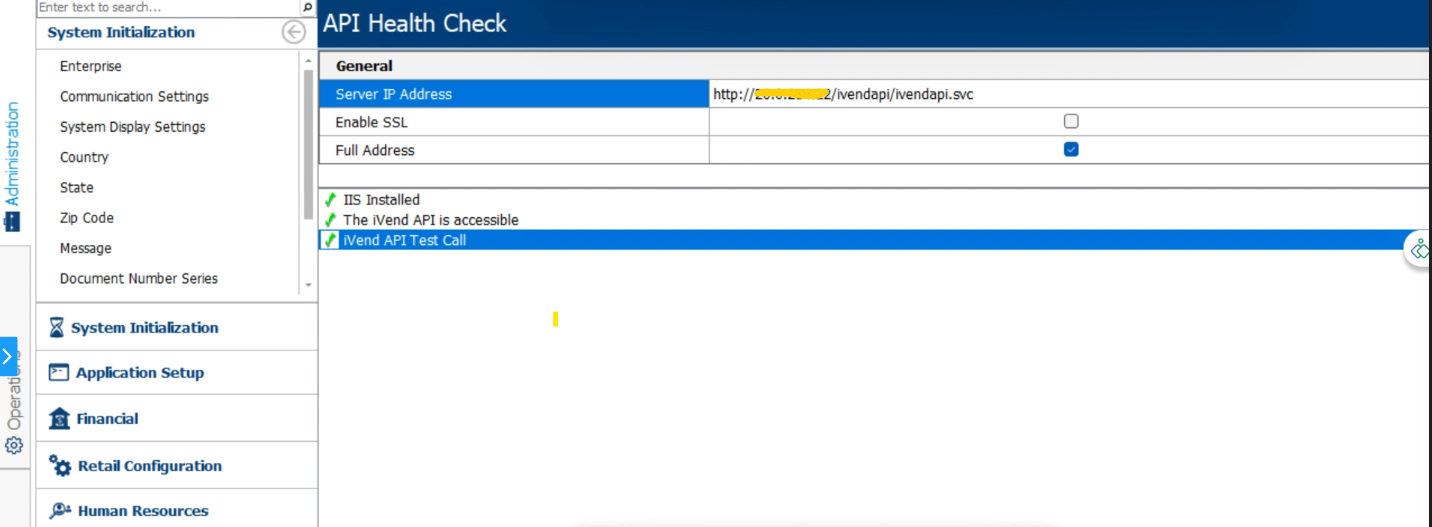Select the IIS Installed result row
1432x527 pixels.
coord(875,200)
